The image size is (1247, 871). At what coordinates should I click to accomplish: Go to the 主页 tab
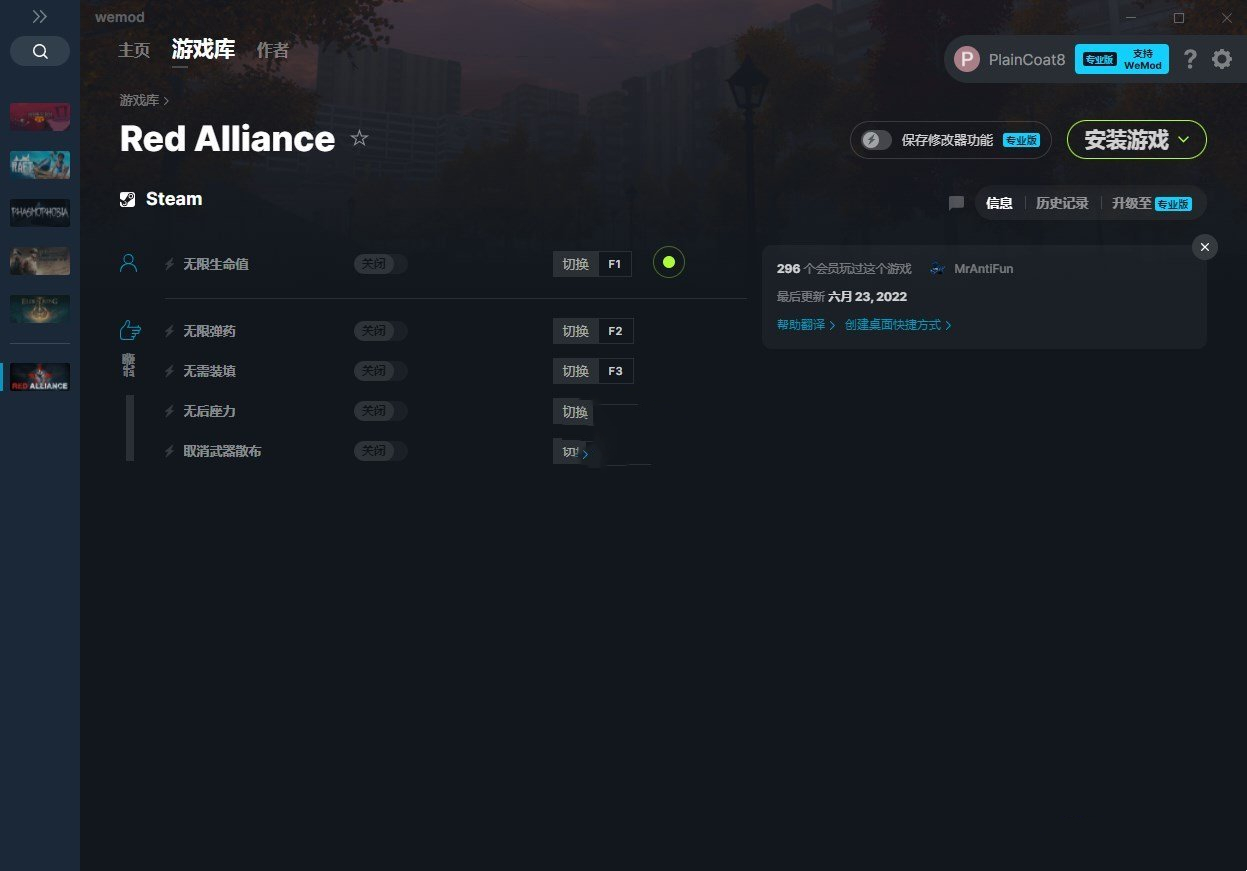click(134, 50)
